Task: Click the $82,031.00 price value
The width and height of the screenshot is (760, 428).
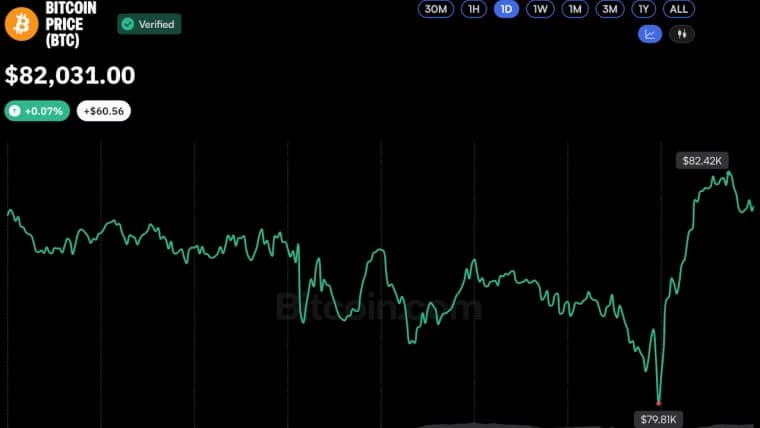Action: (70, 76)
